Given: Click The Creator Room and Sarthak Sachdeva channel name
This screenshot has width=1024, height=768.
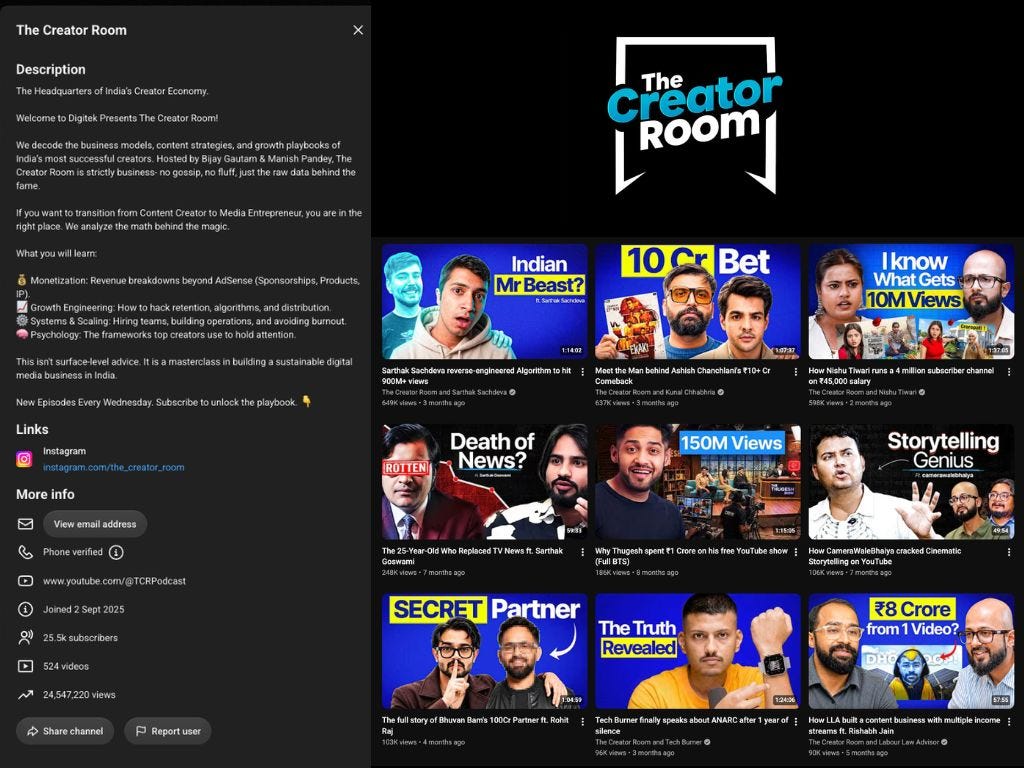Looking at the screenshot, I should click(444, 392).
